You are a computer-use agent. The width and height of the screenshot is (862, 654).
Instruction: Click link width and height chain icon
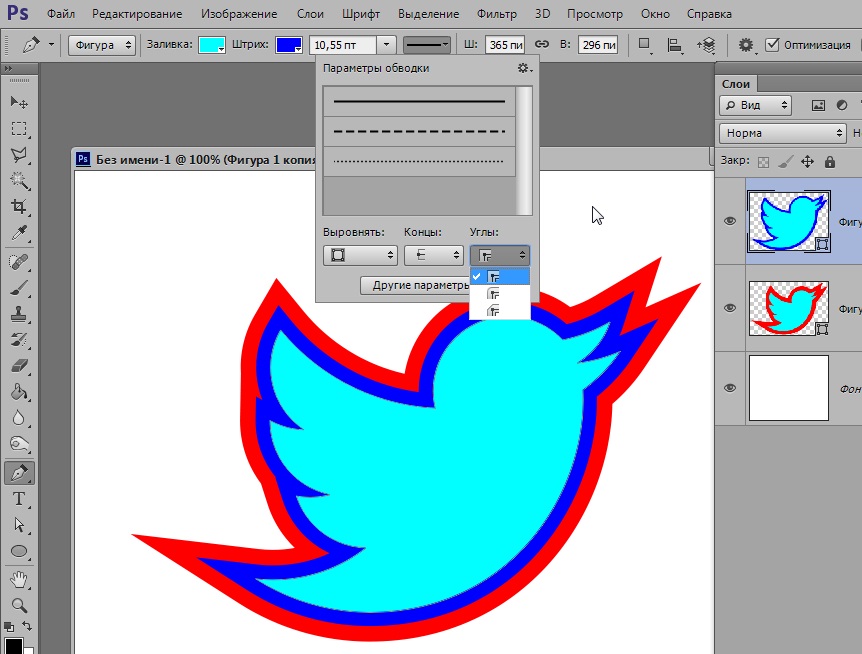[x=541, y=45]
